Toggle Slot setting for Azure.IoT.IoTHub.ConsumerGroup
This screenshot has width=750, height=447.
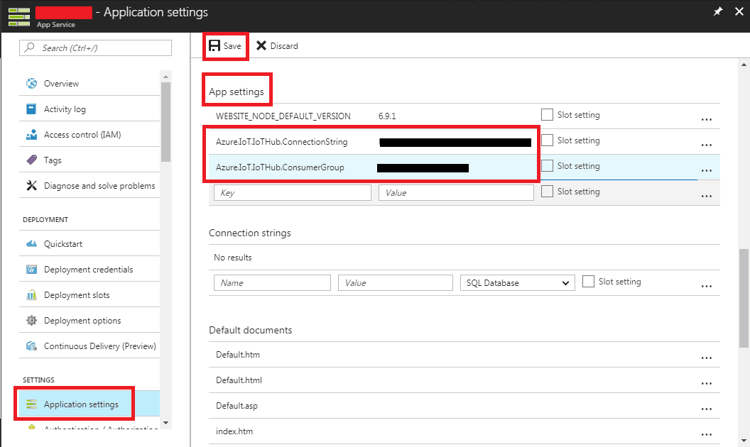[547, 165]
